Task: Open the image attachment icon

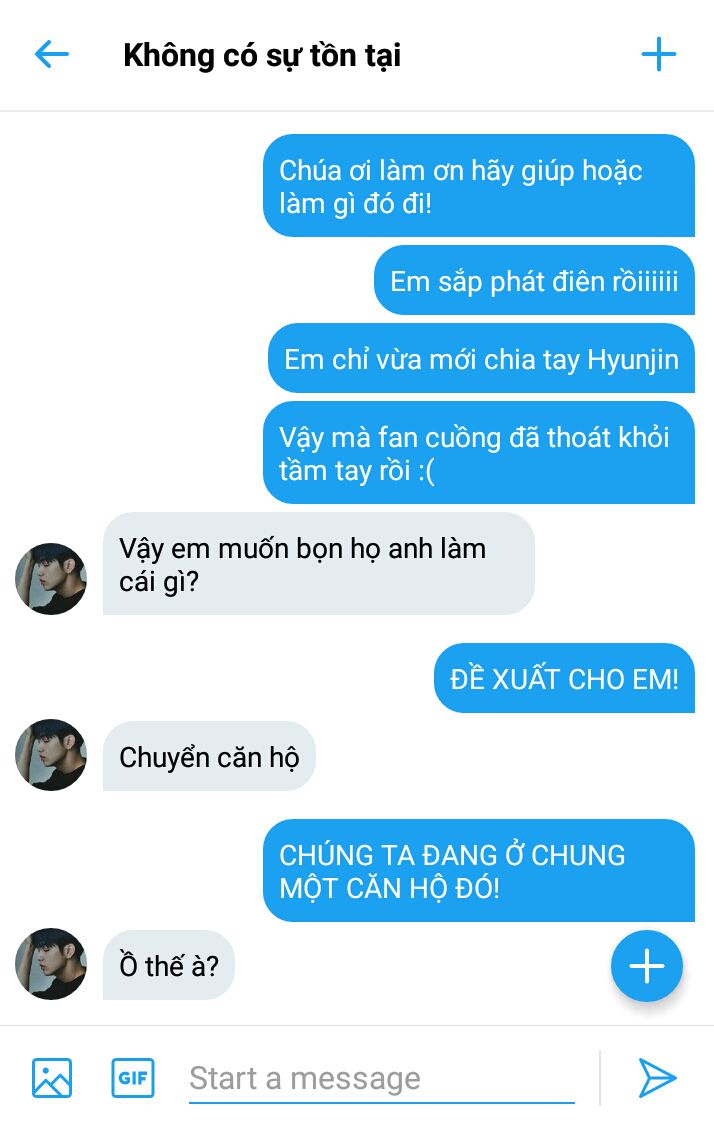Action: point(52,1077)
